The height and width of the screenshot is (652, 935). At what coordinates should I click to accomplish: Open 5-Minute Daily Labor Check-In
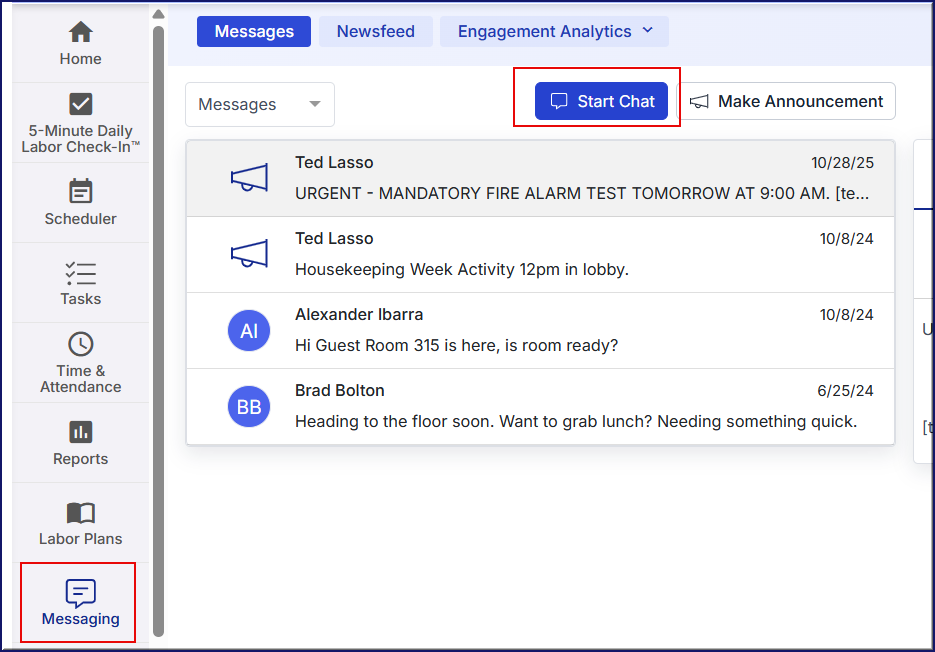coord(80,105)
